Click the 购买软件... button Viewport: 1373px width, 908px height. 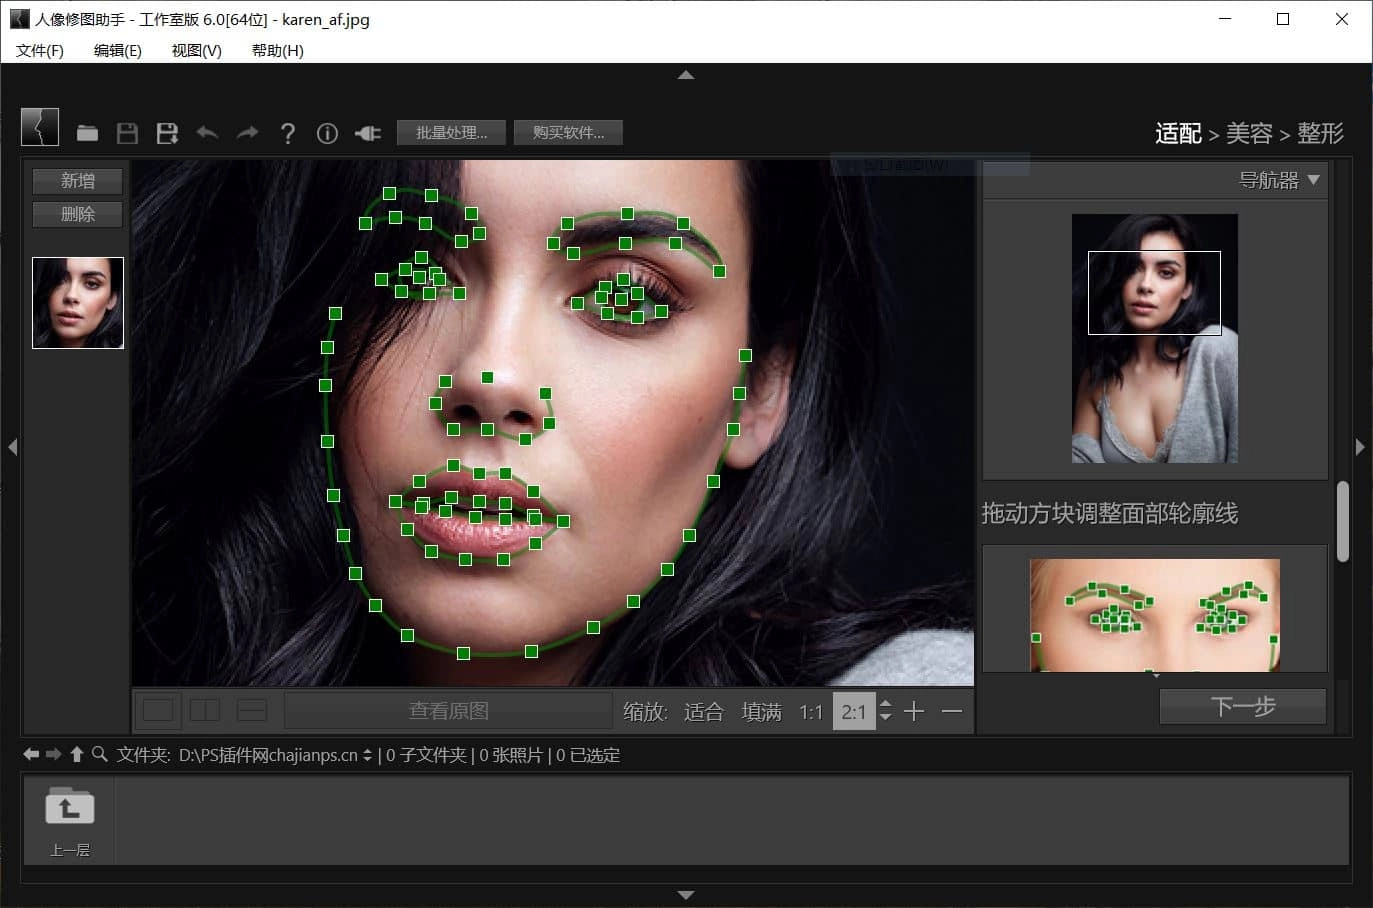coord(568,132)
